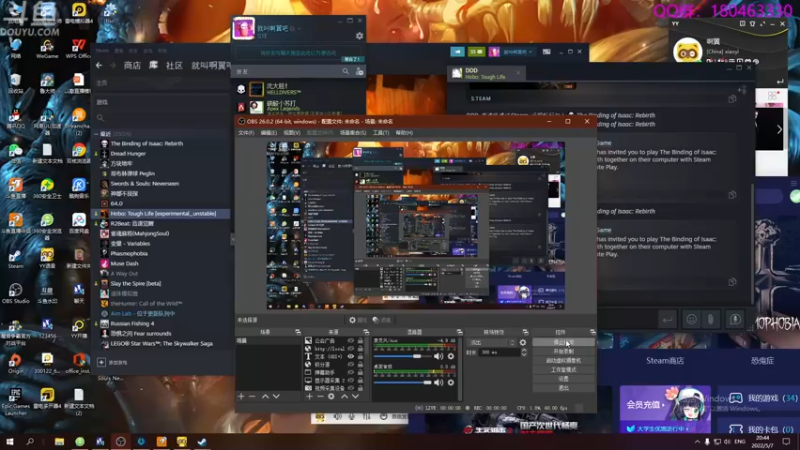This screenshot has height=450, width=800.
Task: Click 启动虚拟摄像机 button in OBS
Action: (x=563, y=361)
